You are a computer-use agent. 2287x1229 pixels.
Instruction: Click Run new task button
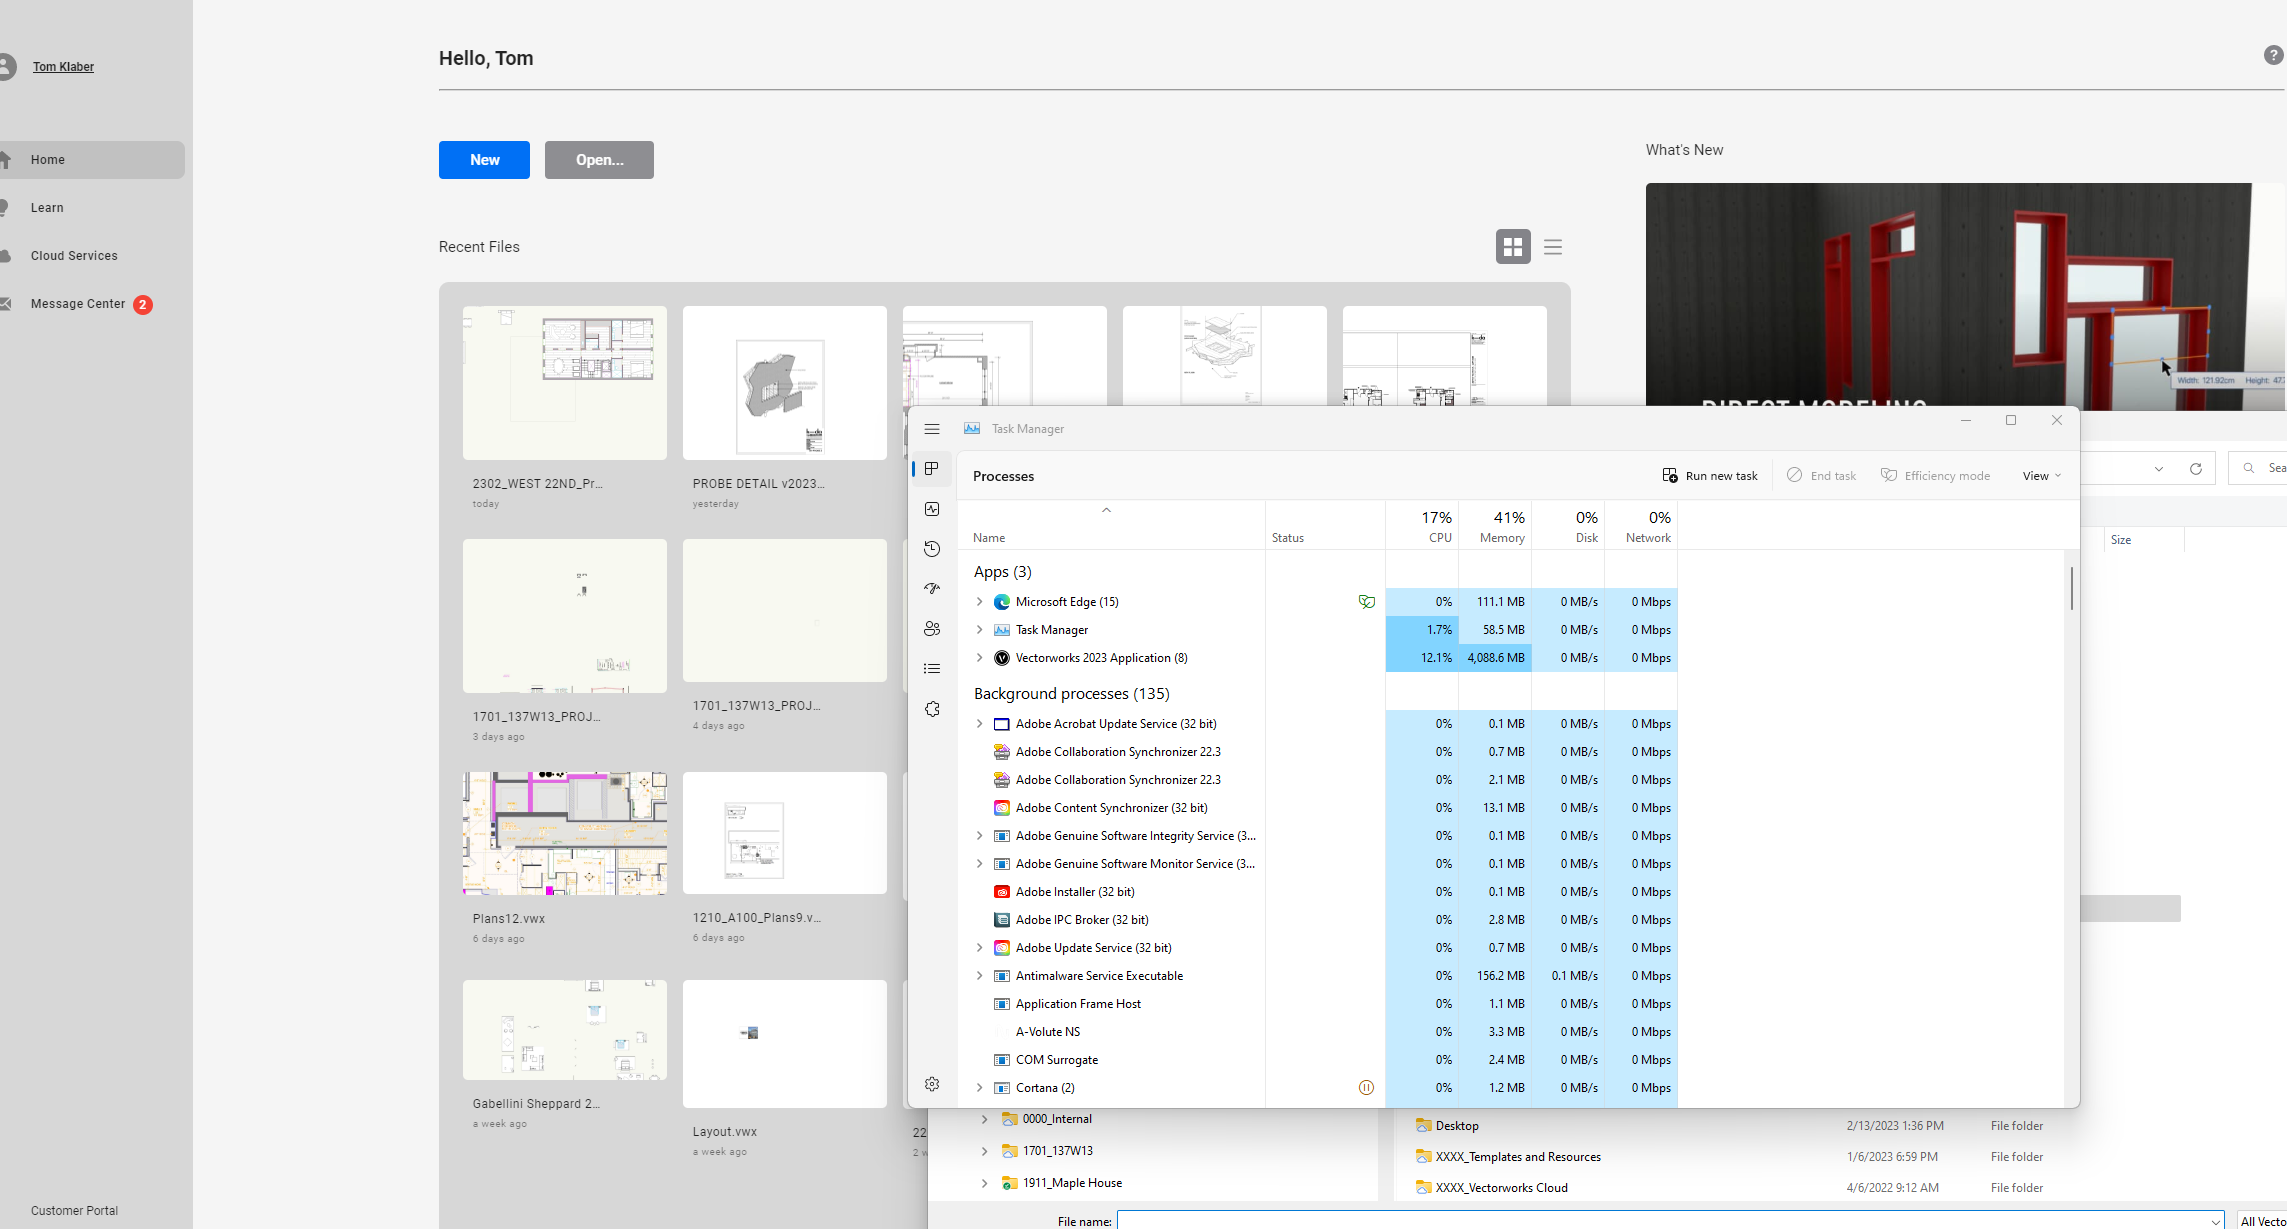pyautogui.click(x=1709, y=476)
